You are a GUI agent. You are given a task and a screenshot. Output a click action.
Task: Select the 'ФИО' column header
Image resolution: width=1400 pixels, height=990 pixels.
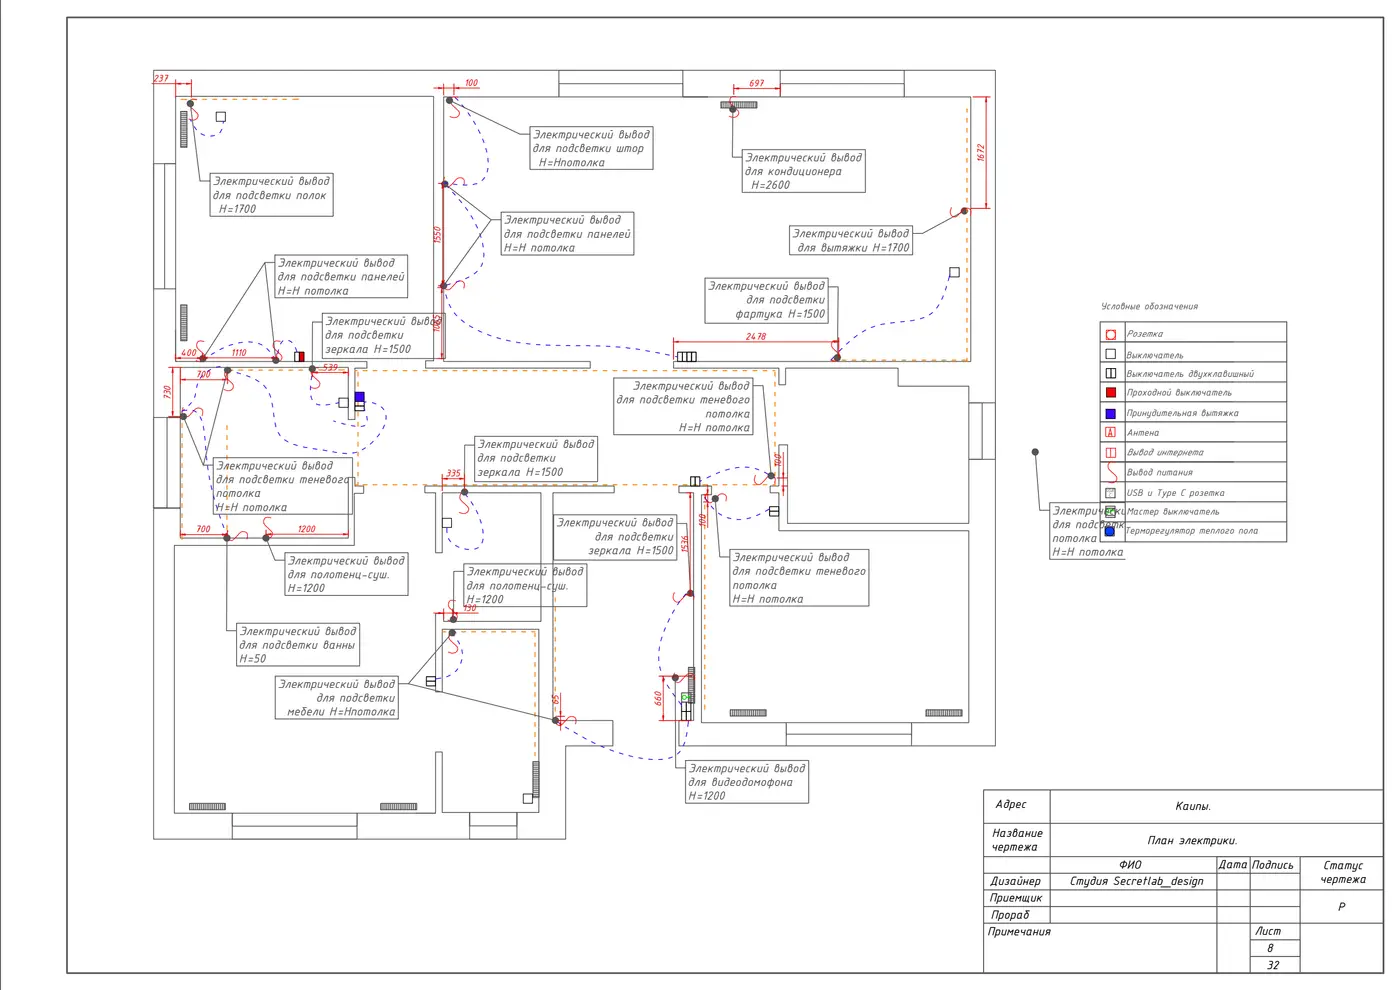(1130, 865)
